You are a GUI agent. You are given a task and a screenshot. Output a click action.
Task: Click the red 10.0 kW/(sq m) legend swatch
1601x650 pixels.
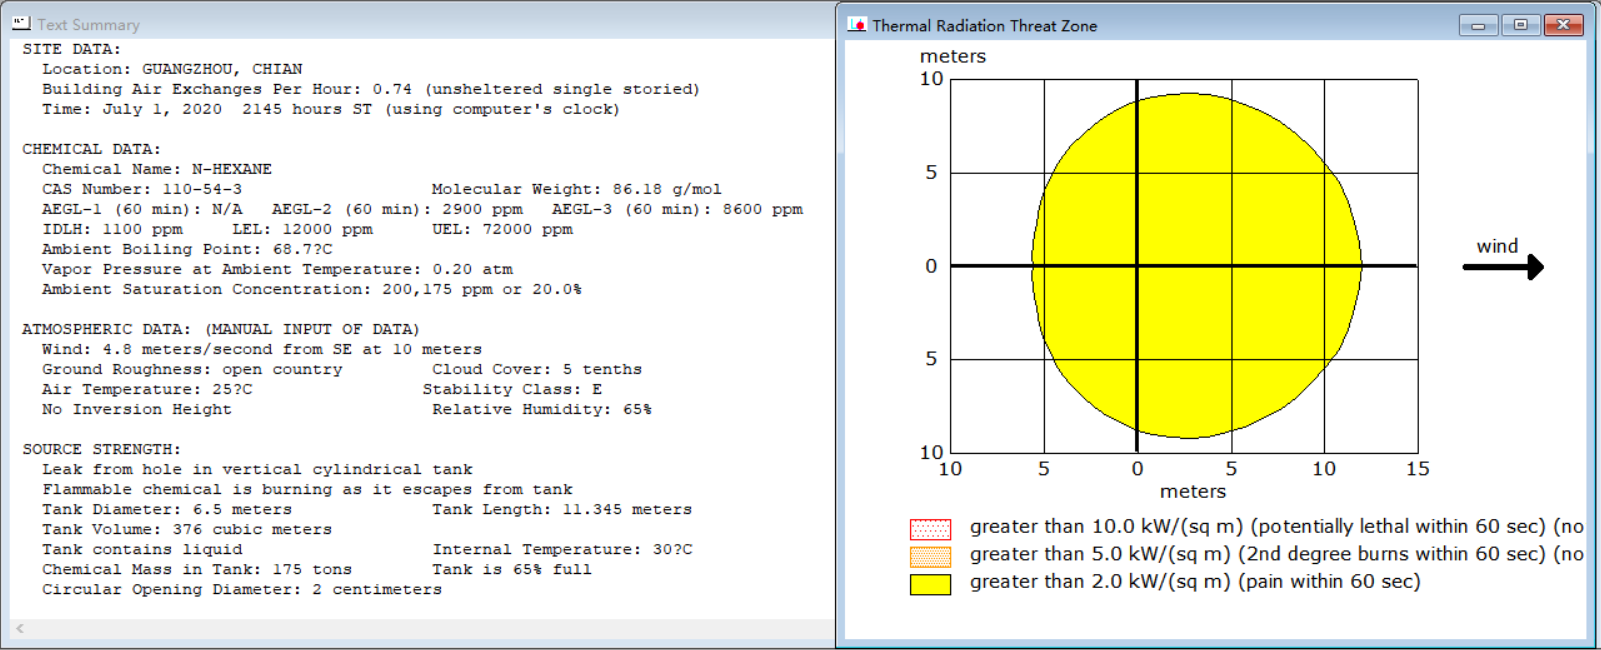(930, 529)
